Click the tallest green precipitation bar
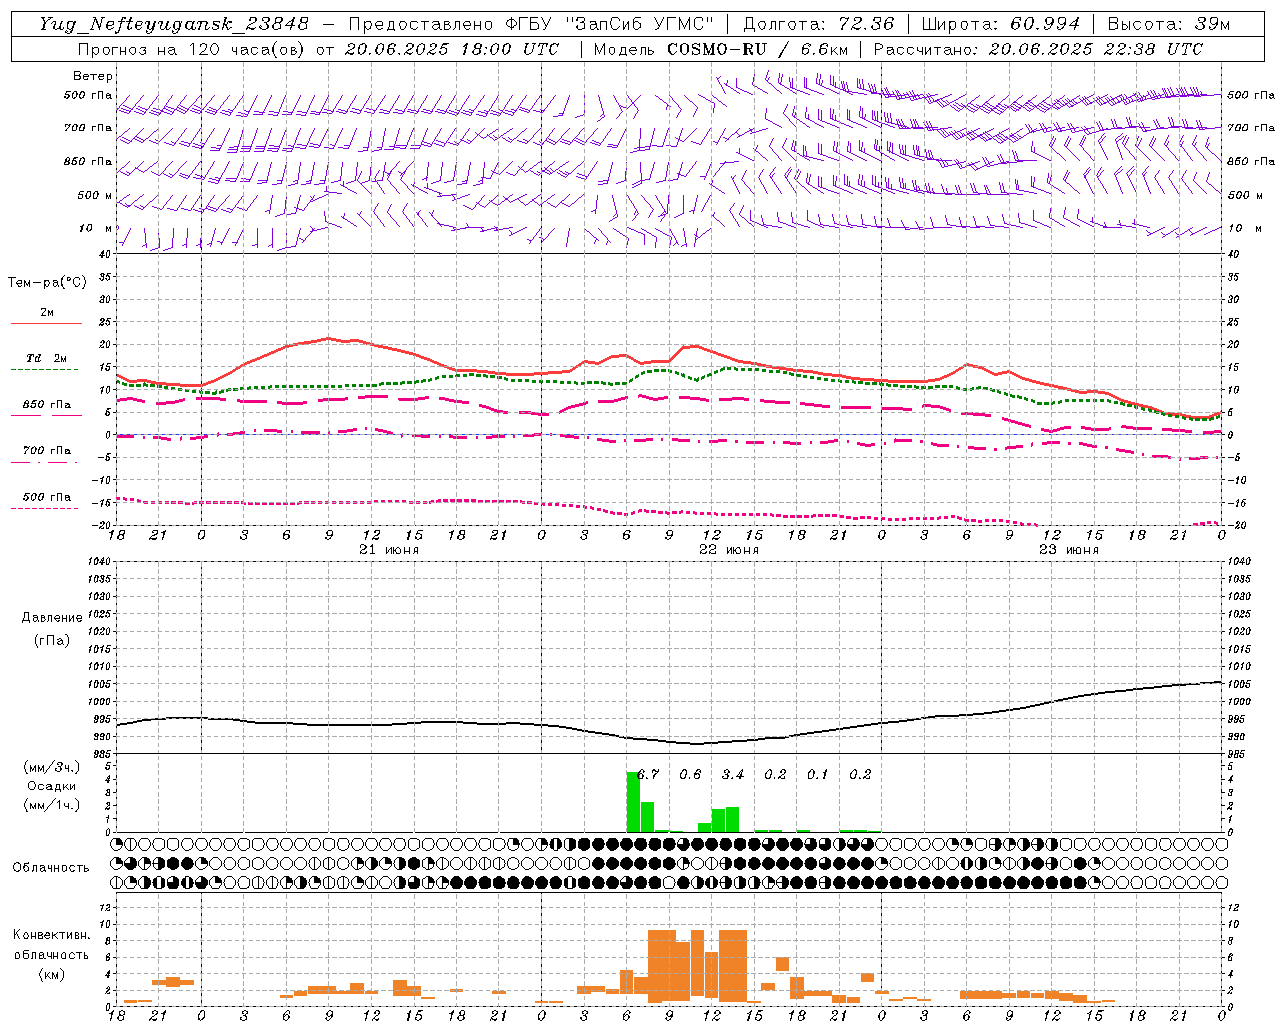Screen dimensions: 1280x1024 [x=633, y=802]
